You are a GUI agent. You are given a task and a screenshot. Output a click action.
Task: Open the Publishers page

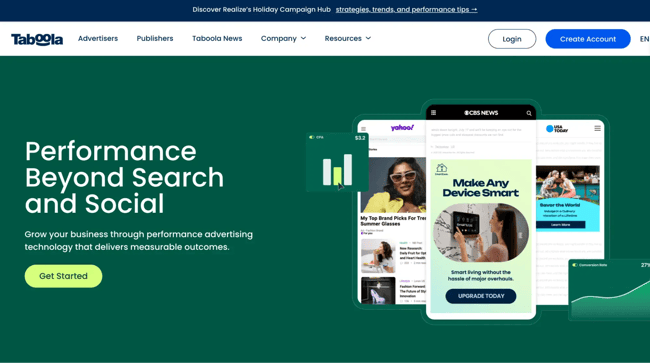click(155, 39)
